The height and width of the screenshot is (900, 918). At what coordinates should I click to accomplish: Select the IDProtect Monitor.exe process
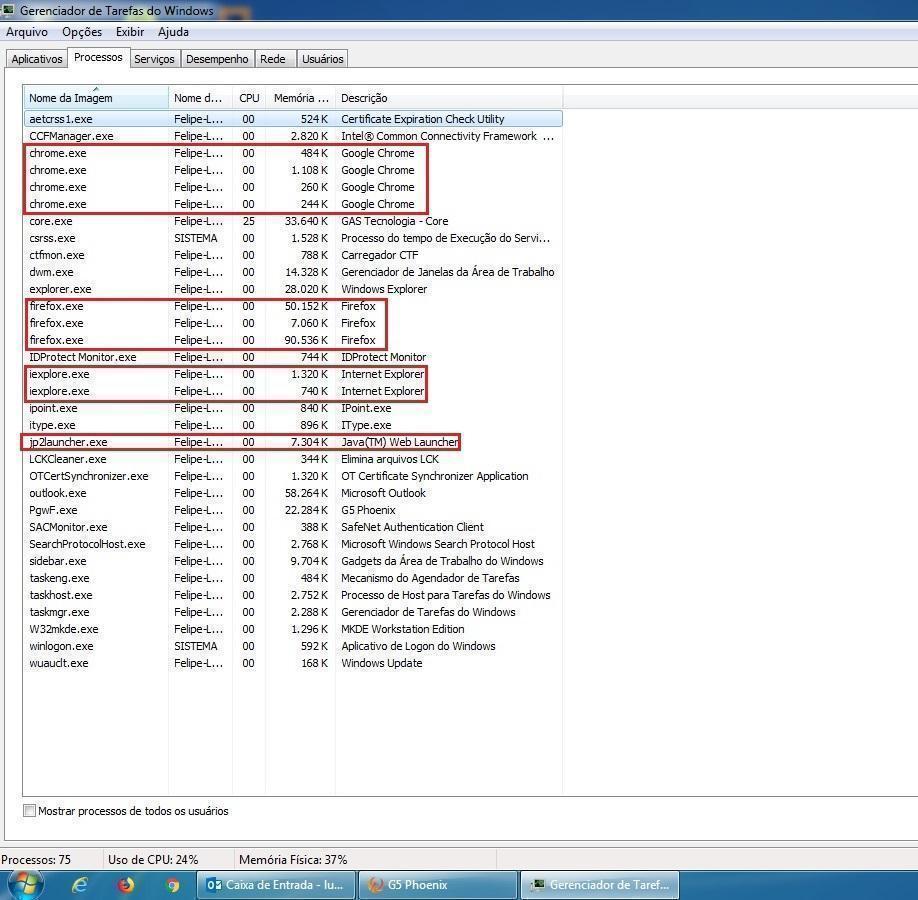[293, 357]
